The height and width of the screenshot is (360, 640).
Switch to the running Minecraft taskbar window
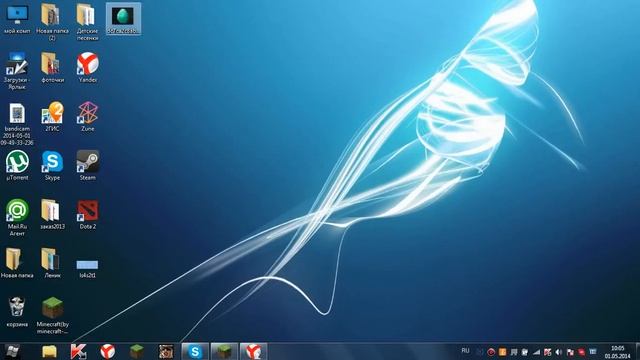pyautogui.click(x=224, y=351)
